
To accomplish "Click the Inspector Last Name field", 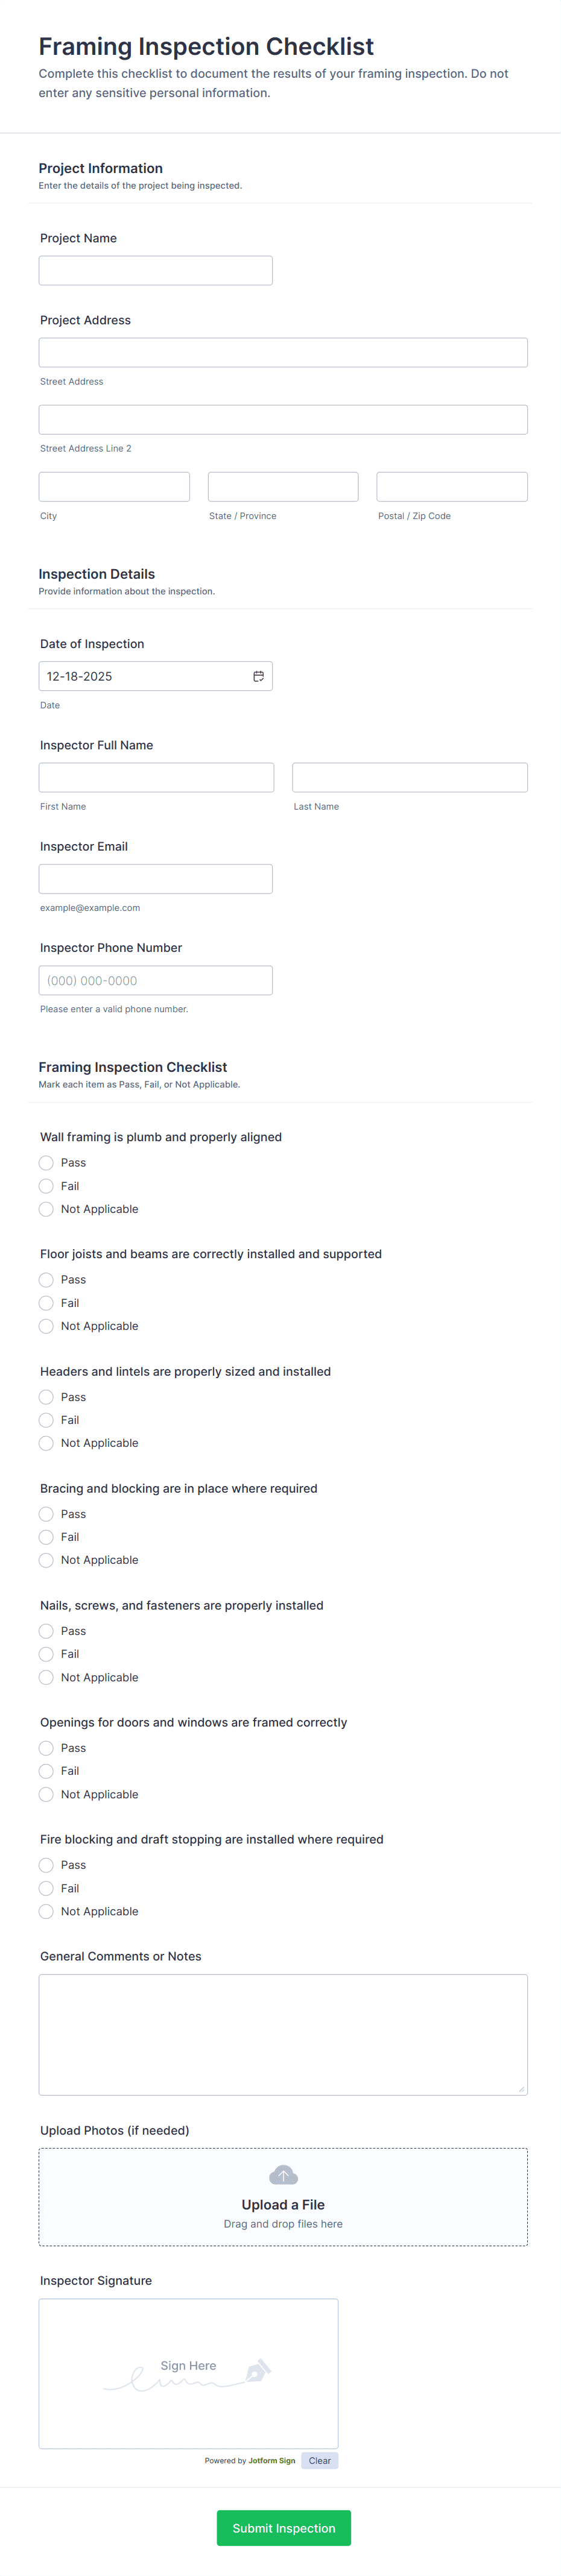I will coord(409,777).
